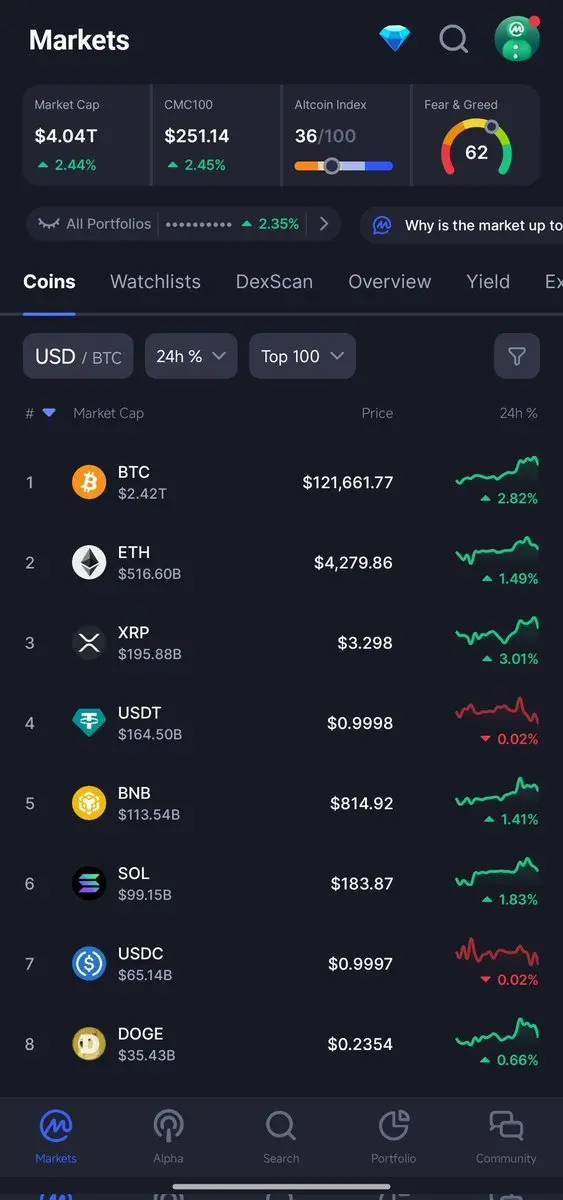This screenshot has width=563, height=1200.
Task: Switch to the Watchlists tab
Action: 155,282
